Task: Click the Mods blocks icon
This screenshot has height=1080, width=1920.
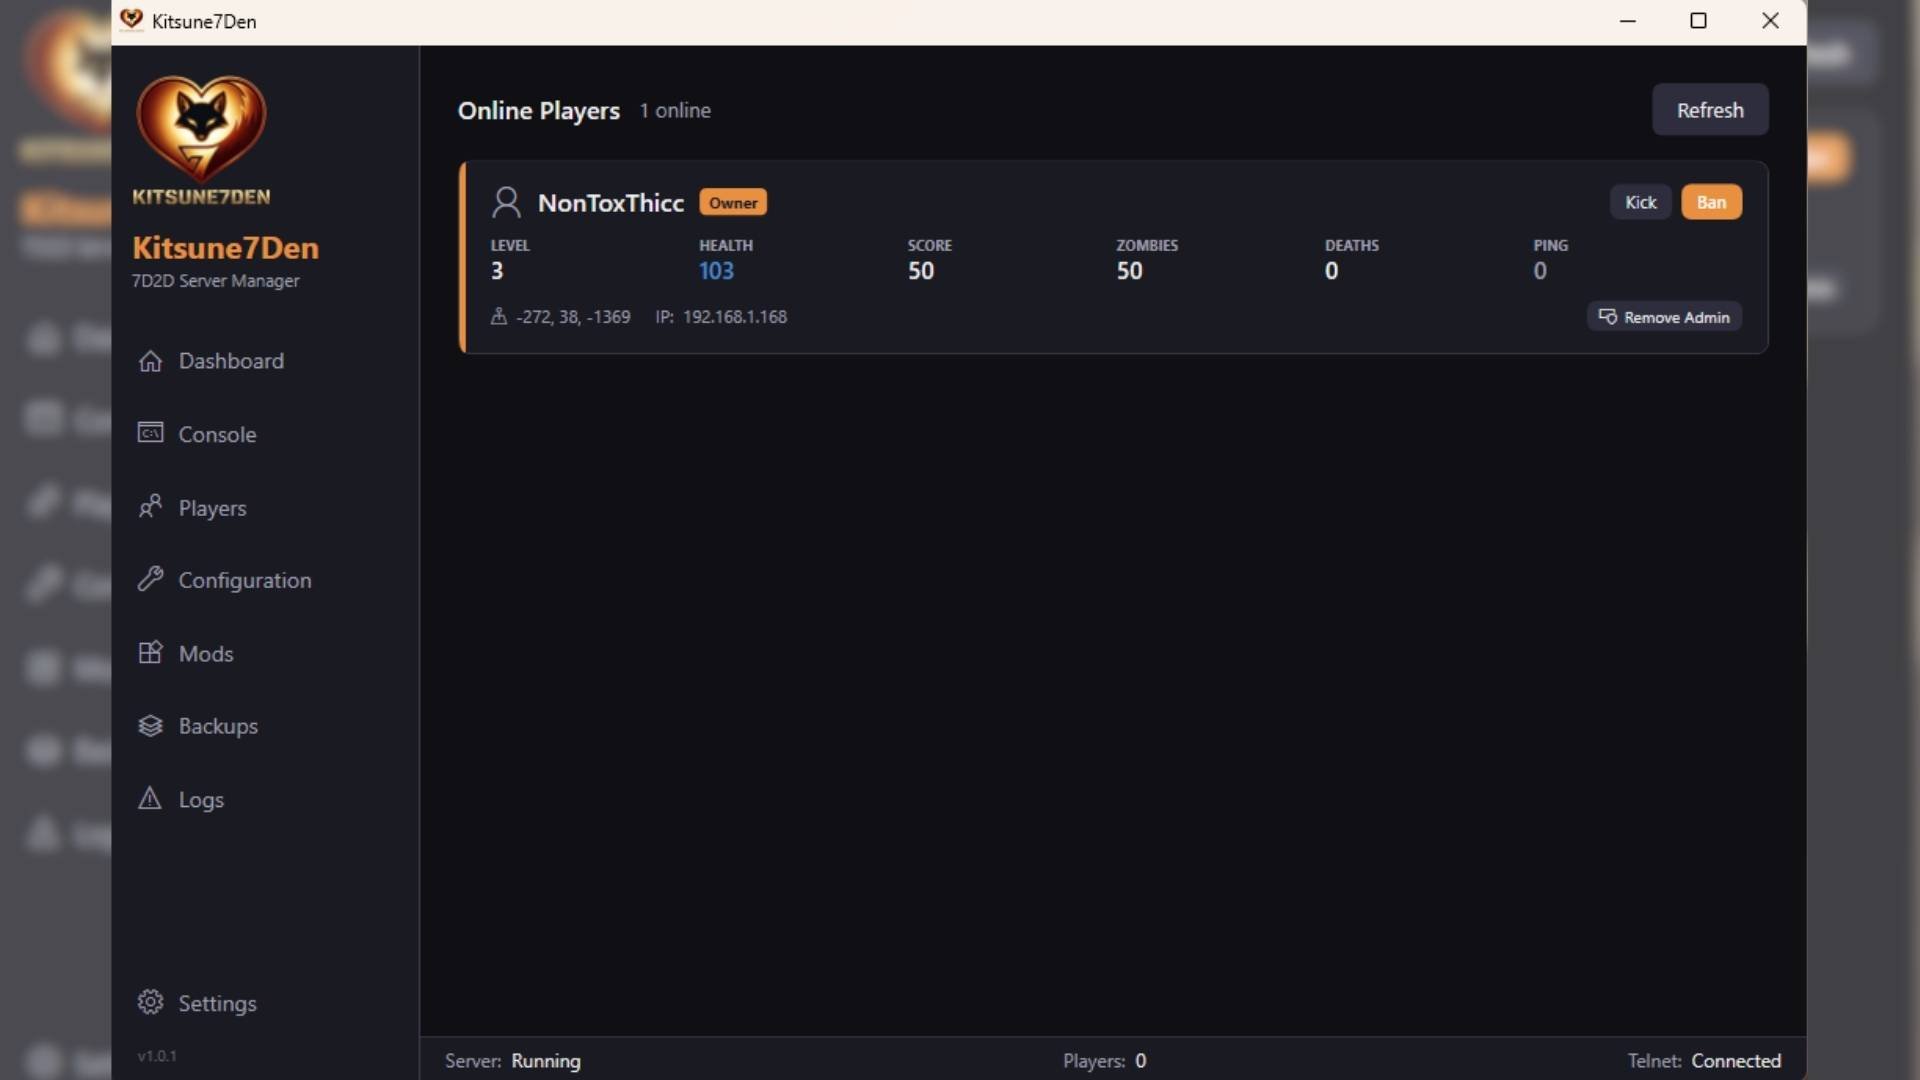Action: (150, 653)
